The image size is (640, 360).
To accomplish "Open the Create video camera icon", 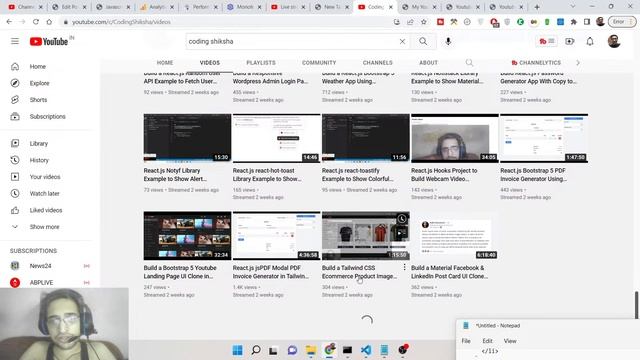I will point(569,41).
